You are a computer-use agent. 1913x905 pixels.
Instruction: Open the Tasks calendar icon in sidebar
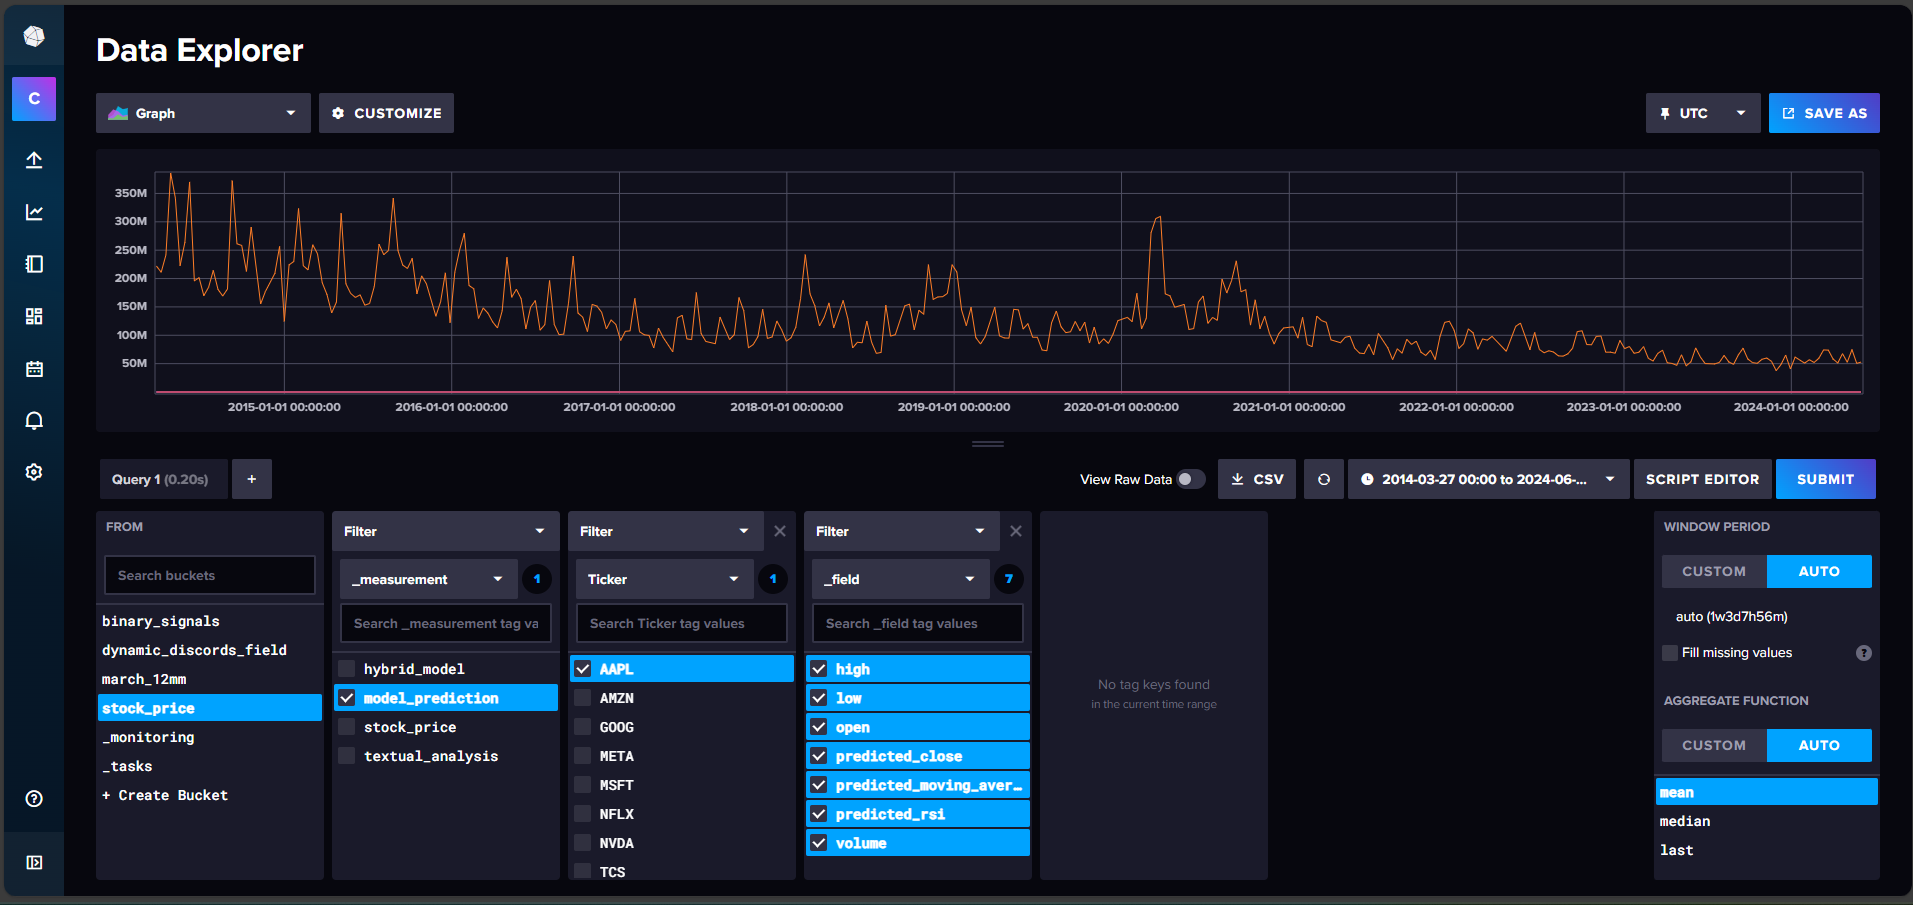coord(34,369)
